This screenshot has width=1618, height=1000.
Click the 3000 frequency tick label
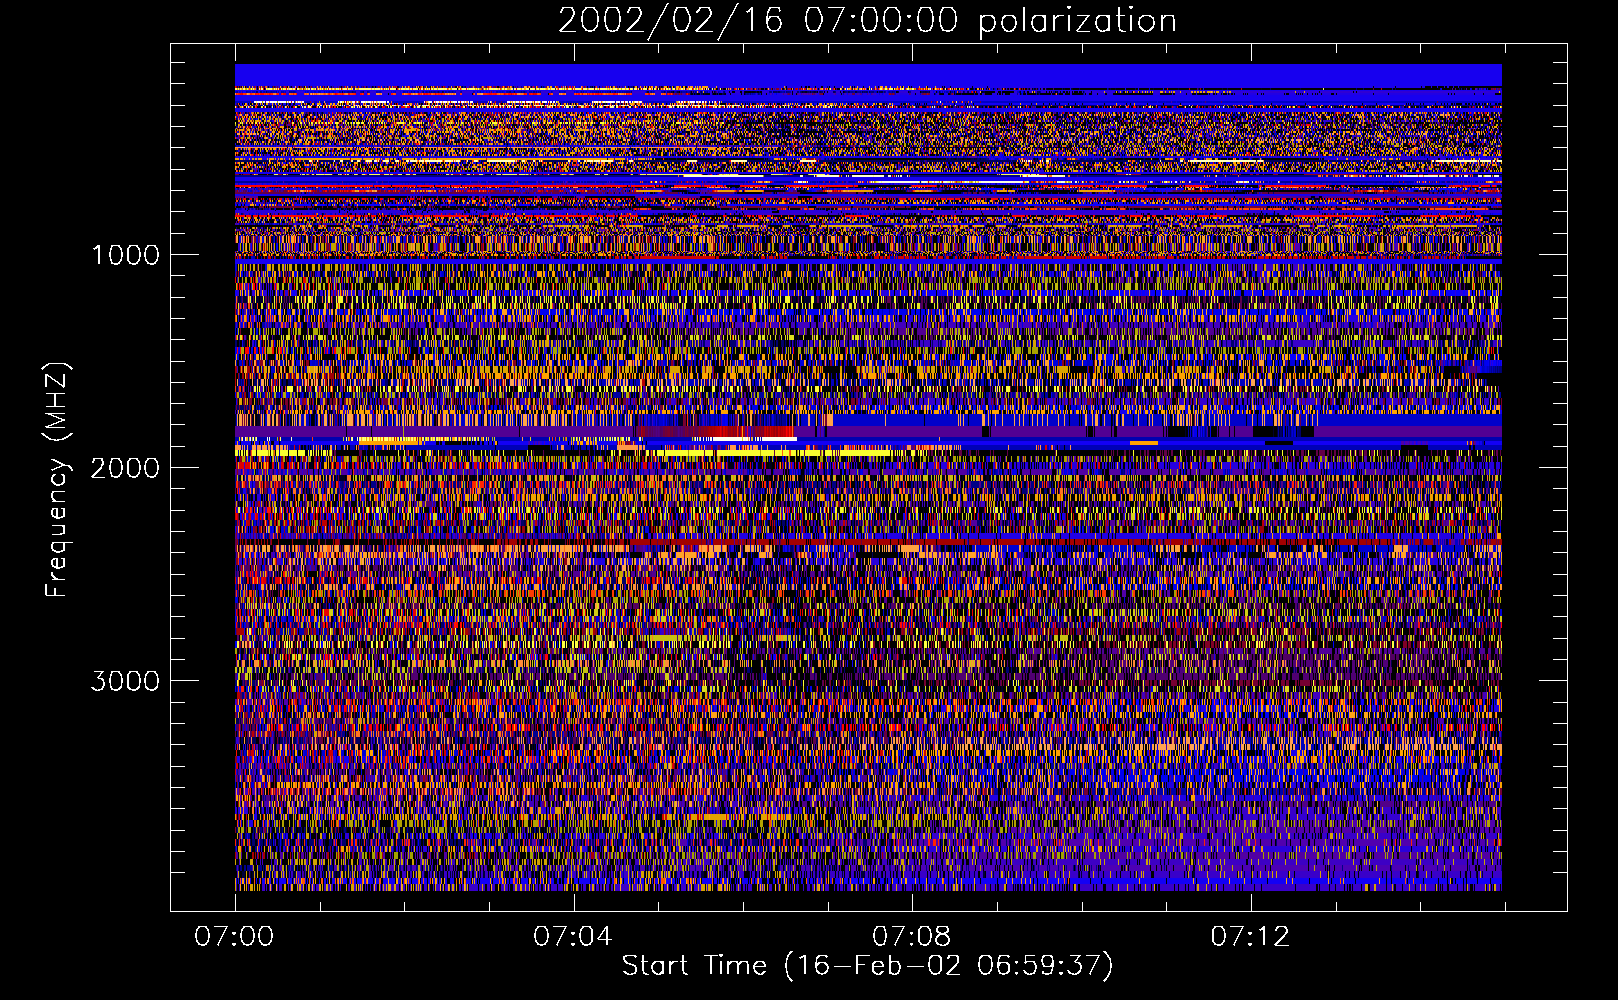(x=125, y=681)
